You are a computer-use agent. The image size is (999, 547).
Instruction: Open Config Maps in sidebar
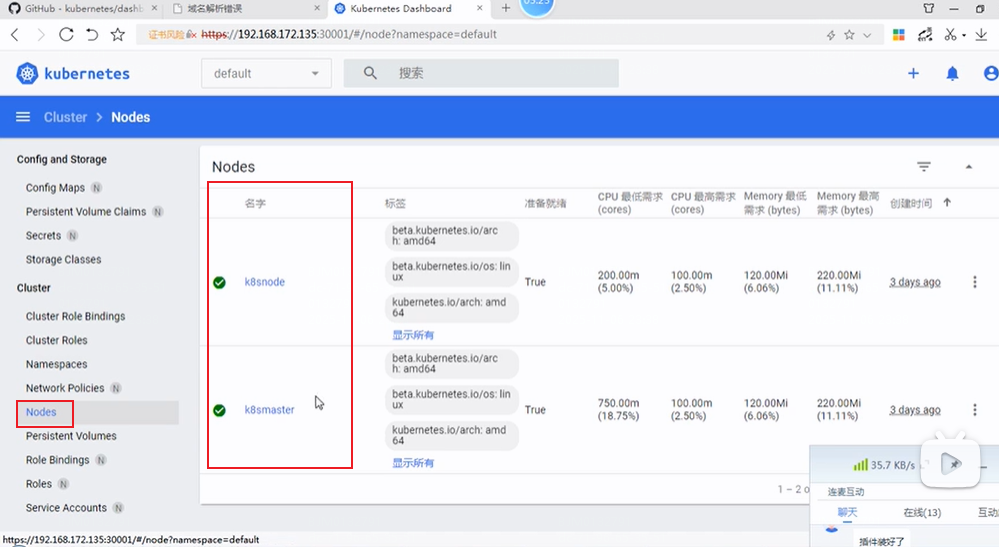55,188
